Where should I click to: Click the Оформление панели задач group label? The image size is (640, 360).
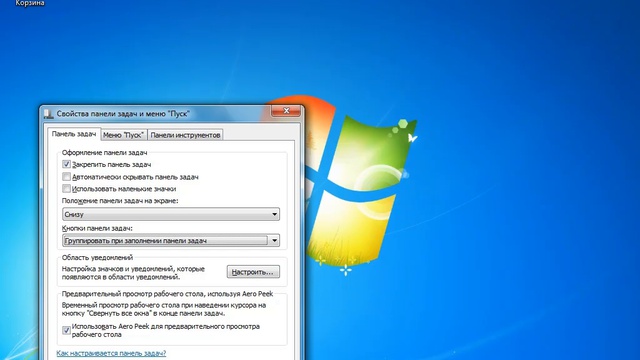click(x=104, y=152)
